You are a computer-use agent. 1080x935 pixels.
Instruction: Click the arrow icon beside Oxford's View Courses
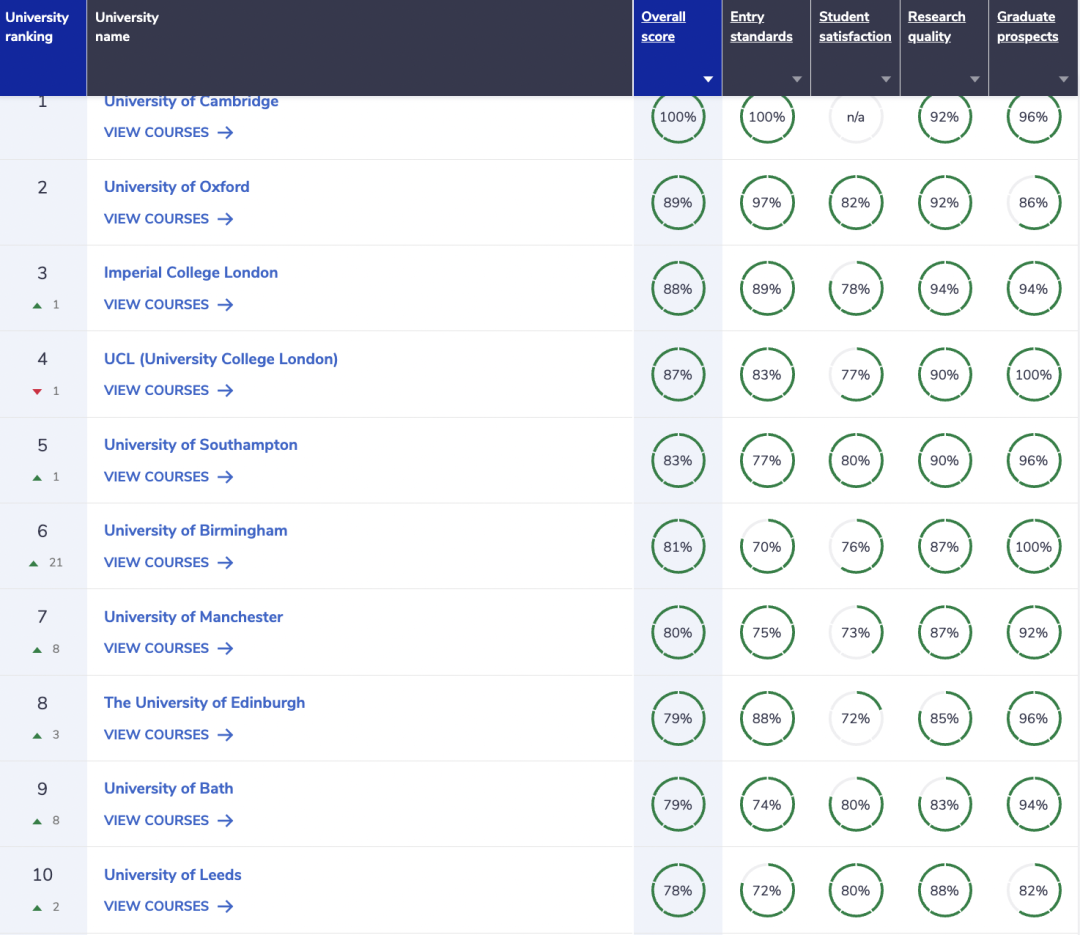(225, 219)
